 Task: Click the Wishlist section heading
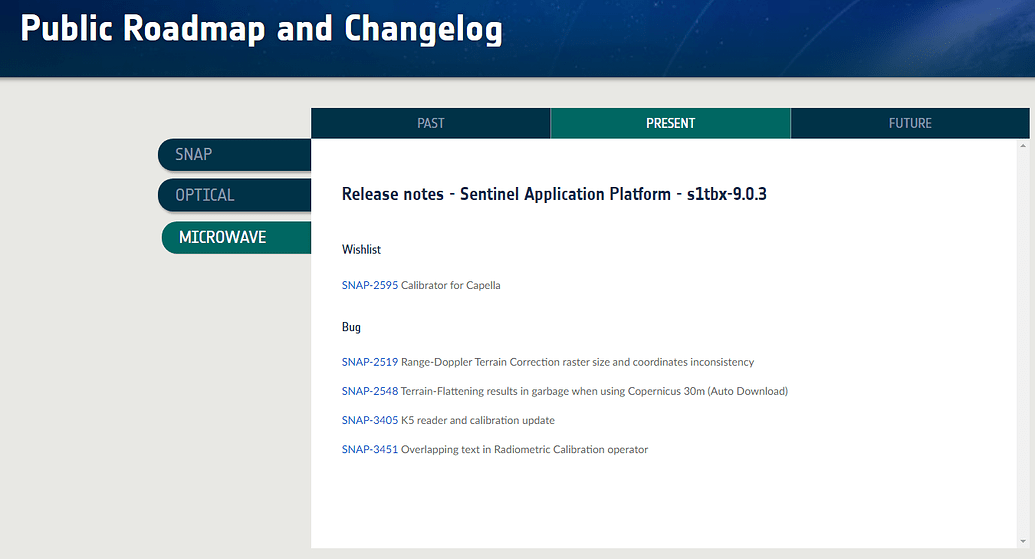click(361, 249)
